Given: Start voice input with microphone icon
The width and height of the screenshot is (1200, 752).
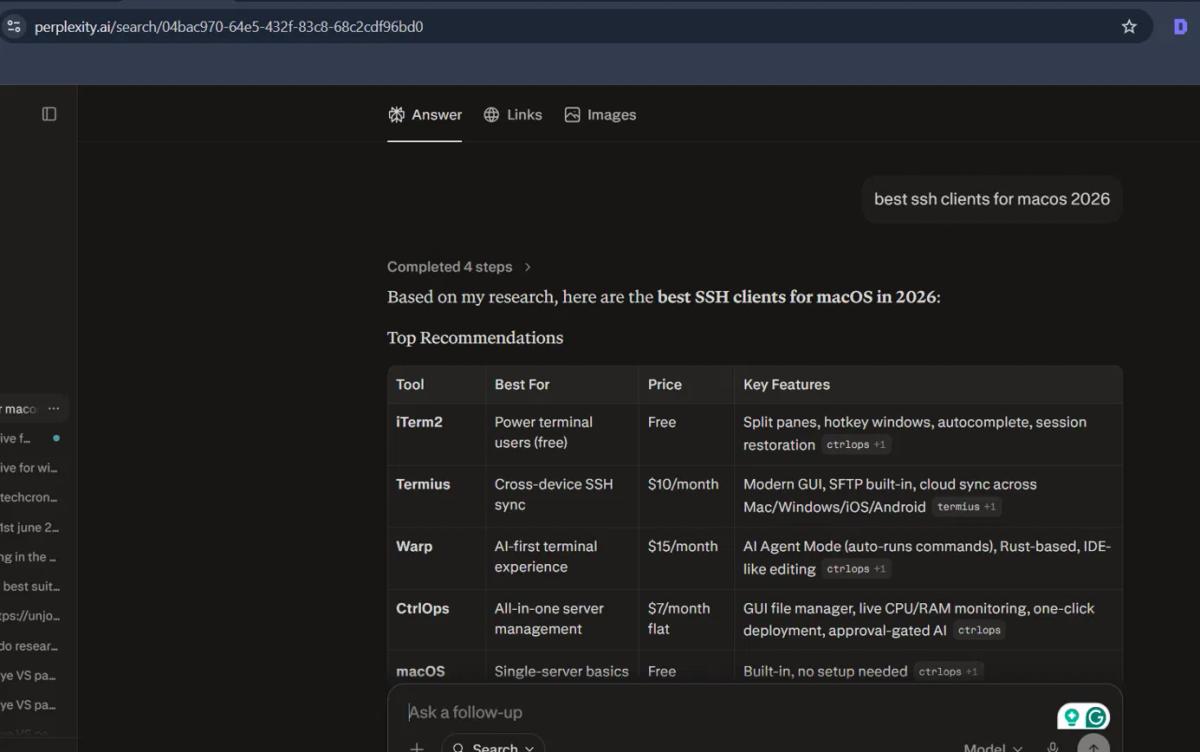Looking at the screenshot, I should pyautogui.click(x=1052, y=747).
